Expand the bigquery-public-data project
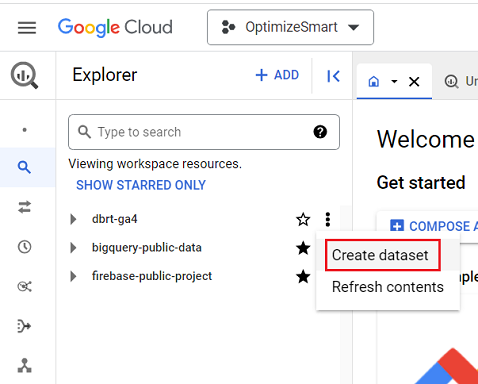Viewport: 478px width, 384px height. pyautogui.click(x=73, y=248)
